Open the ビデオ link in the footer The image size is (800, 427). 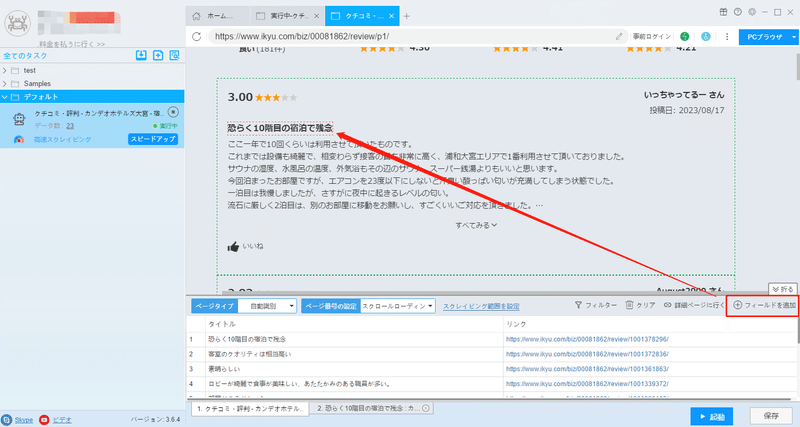[62, 420]
